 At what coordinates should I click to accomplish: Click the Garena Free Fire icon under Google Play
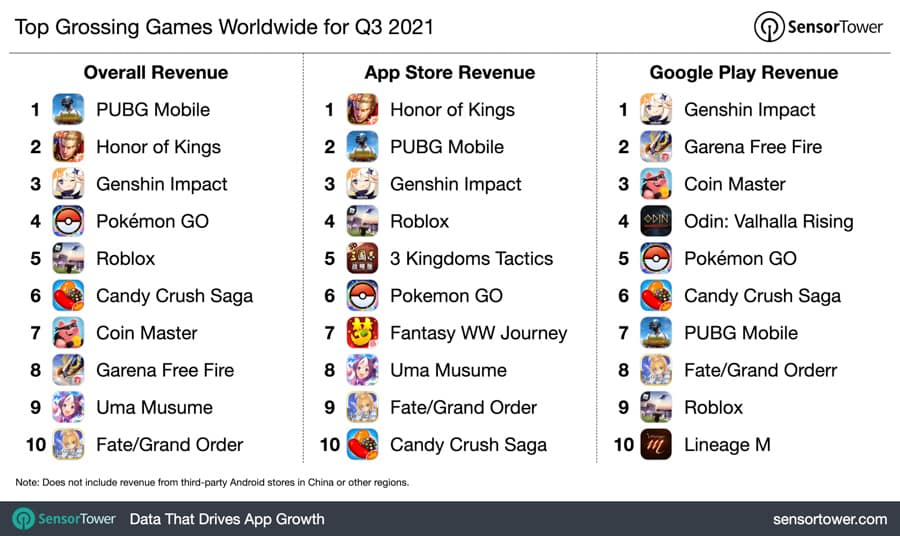pos(656,147)
